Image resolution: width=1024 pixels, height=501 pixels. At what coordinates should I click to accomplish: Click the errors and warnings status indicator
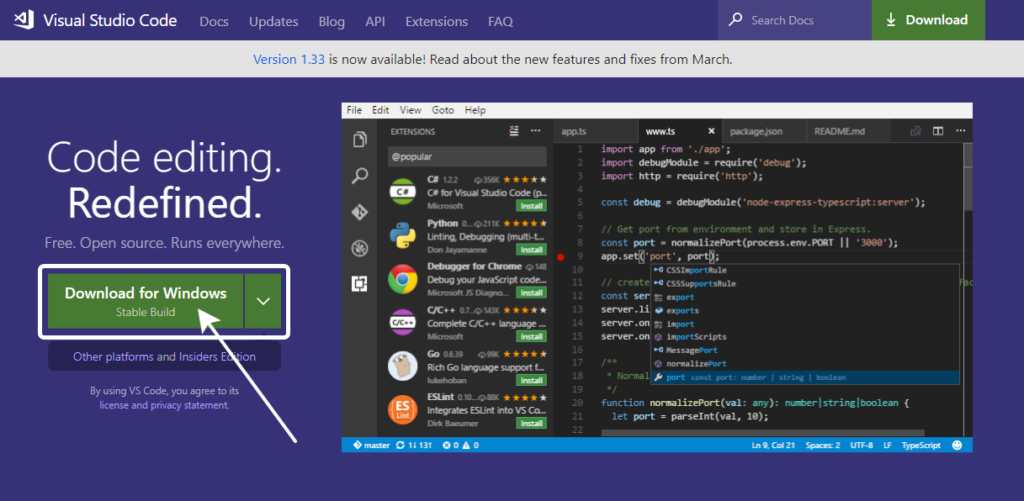click(460, 445)
